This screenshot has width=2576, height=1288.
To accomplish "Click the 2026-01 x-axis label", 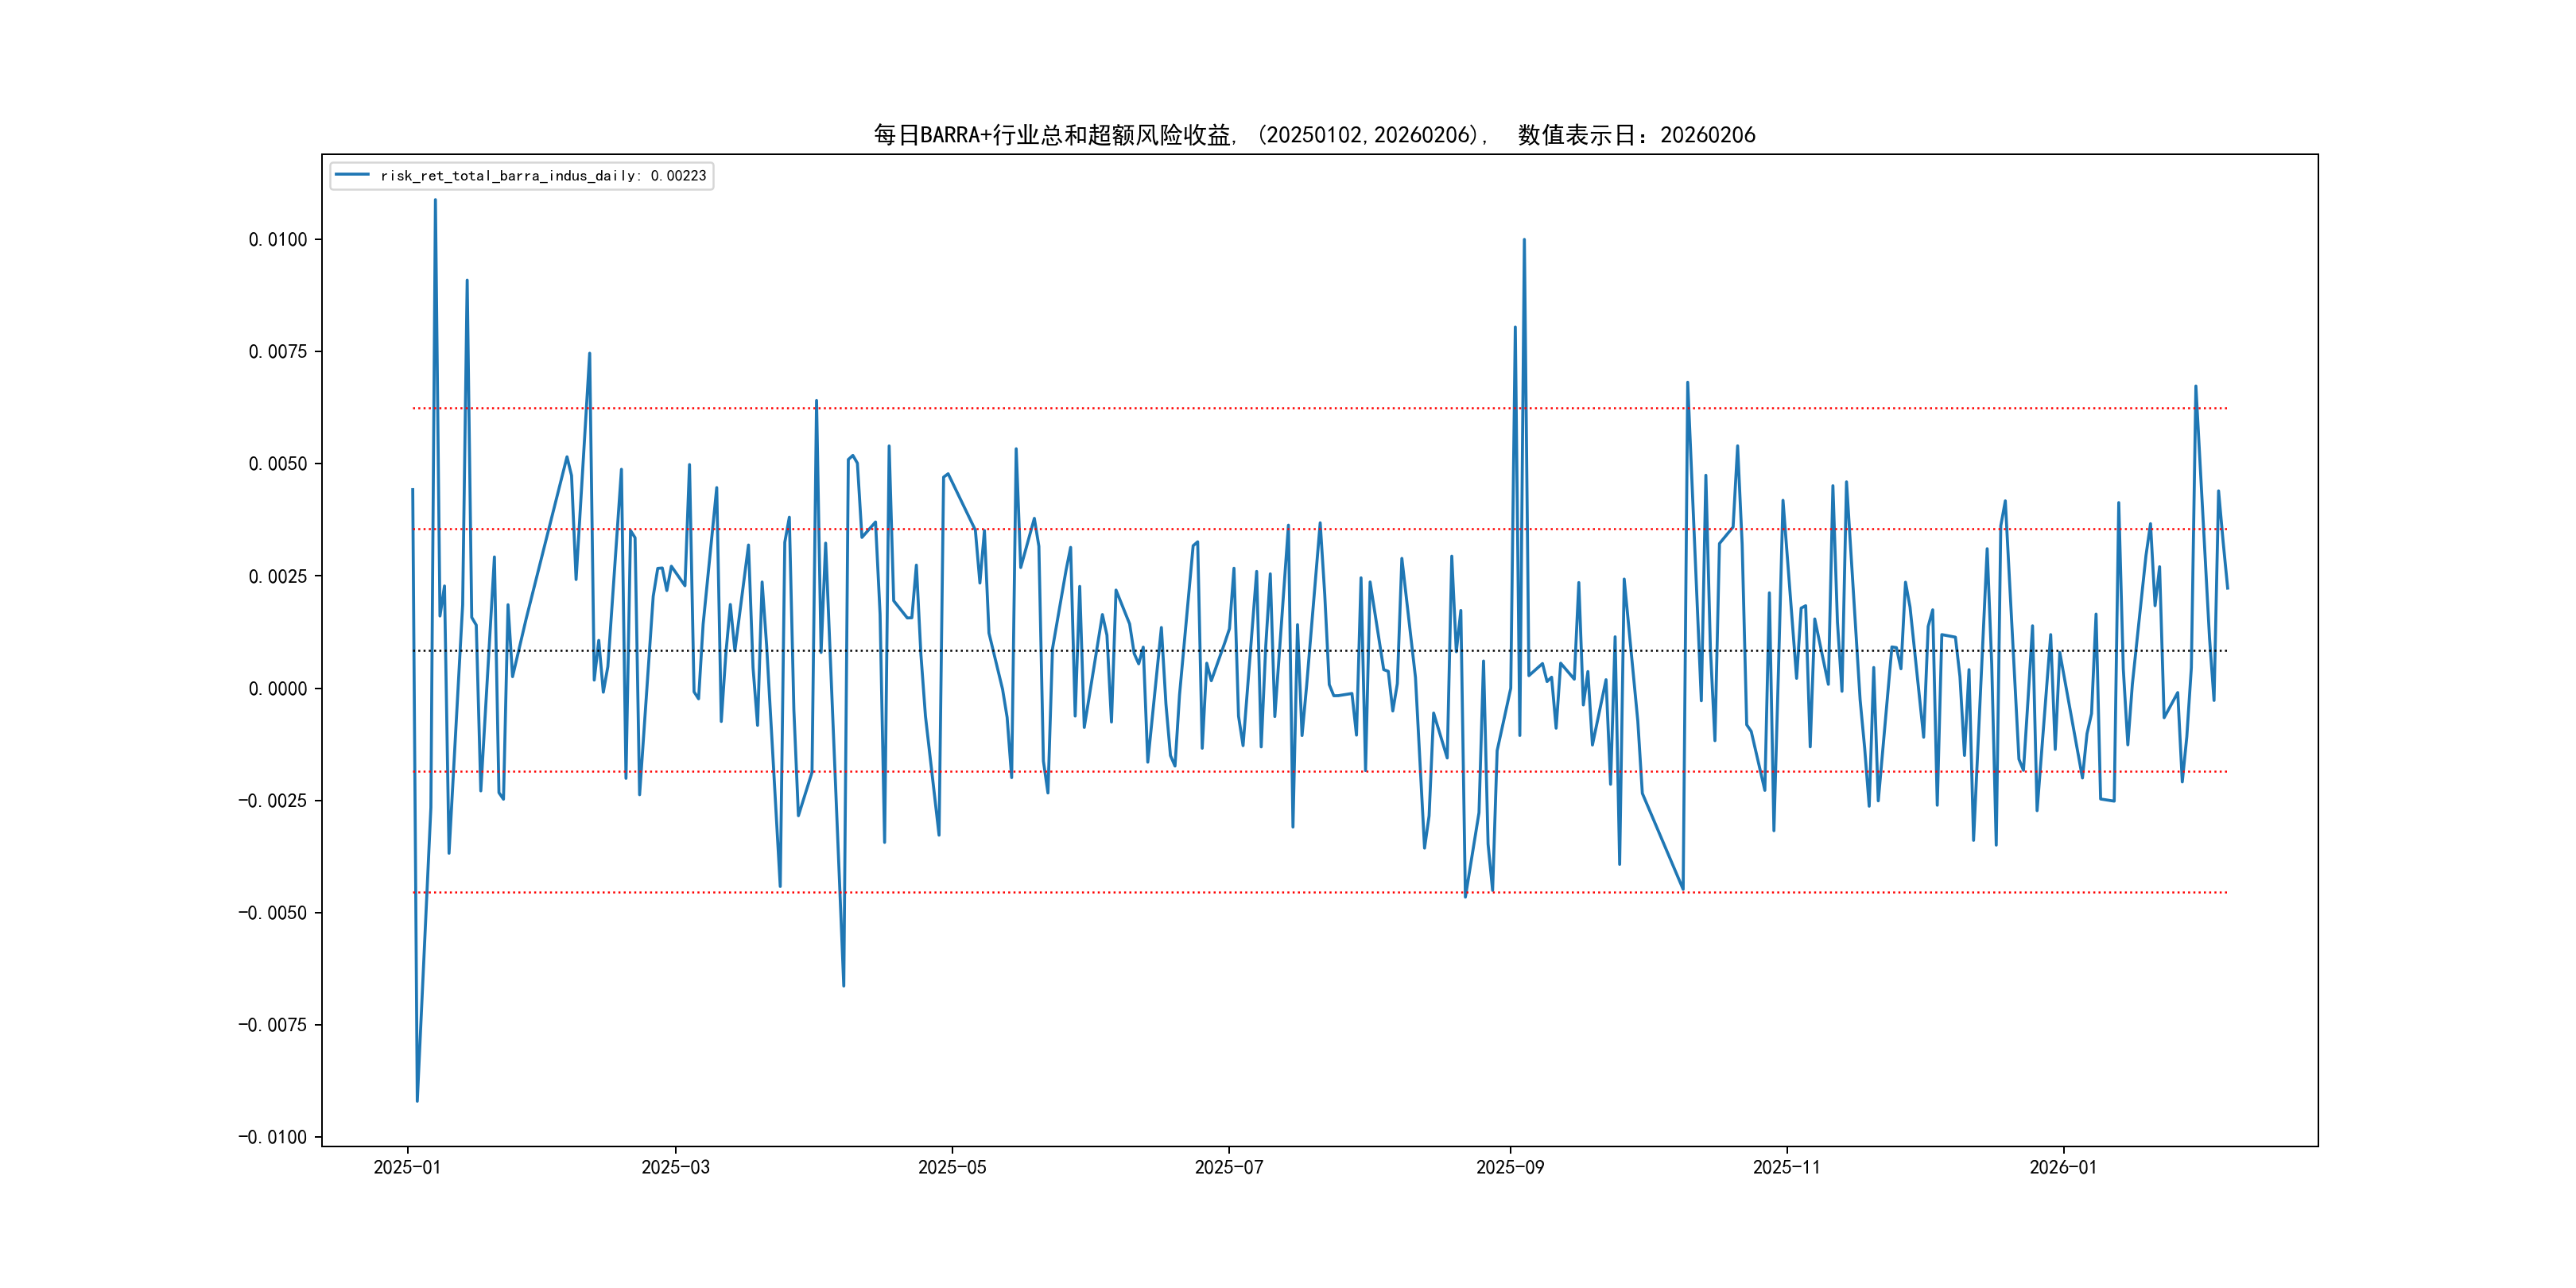I will point(2063,1167).
